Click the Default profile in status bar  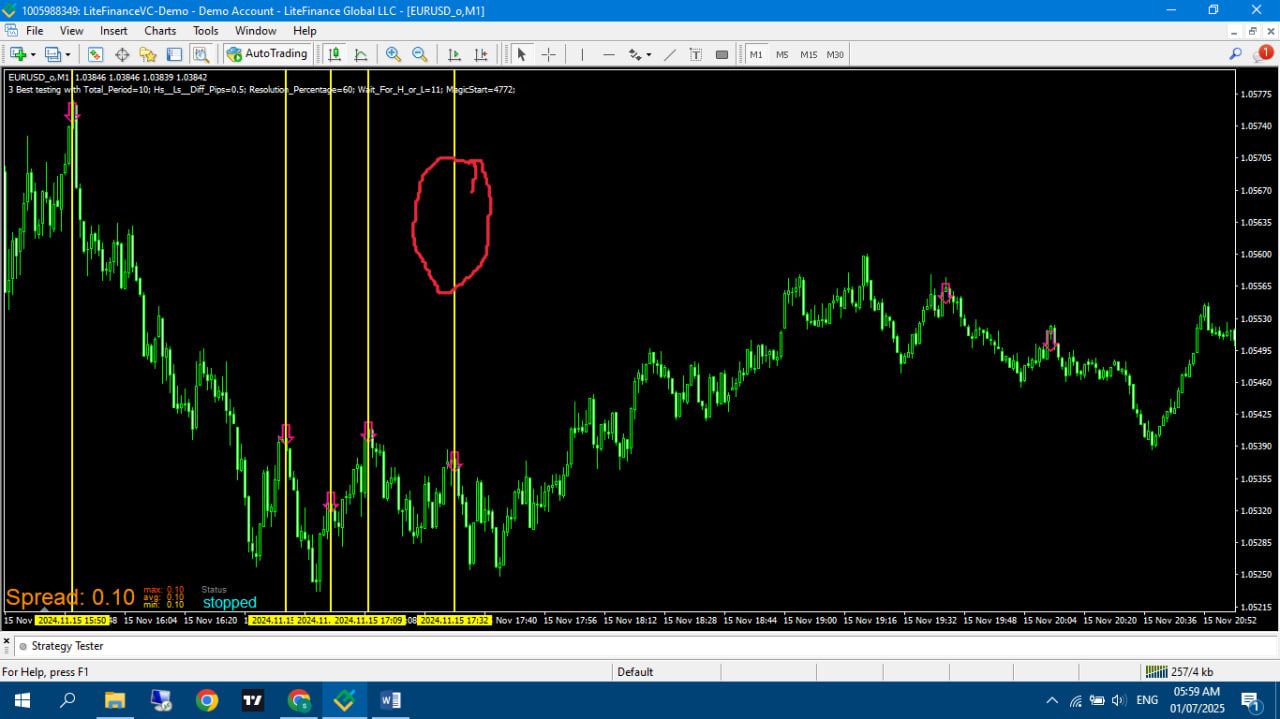(635, 672)
